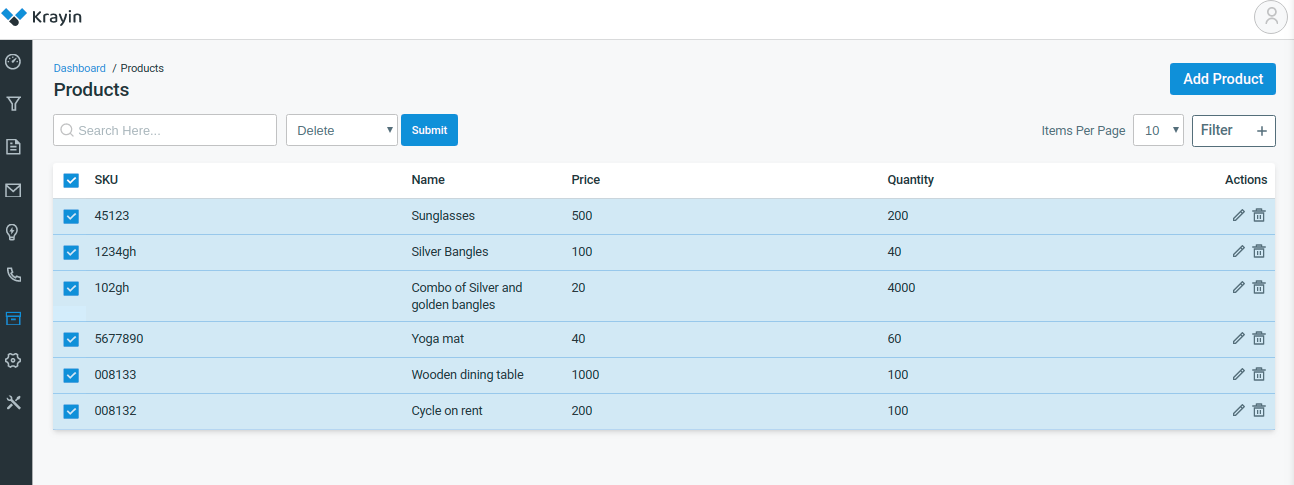Click the Search Here input field
The width and height of the screenshot is (1294, 485).
(165, 130)
